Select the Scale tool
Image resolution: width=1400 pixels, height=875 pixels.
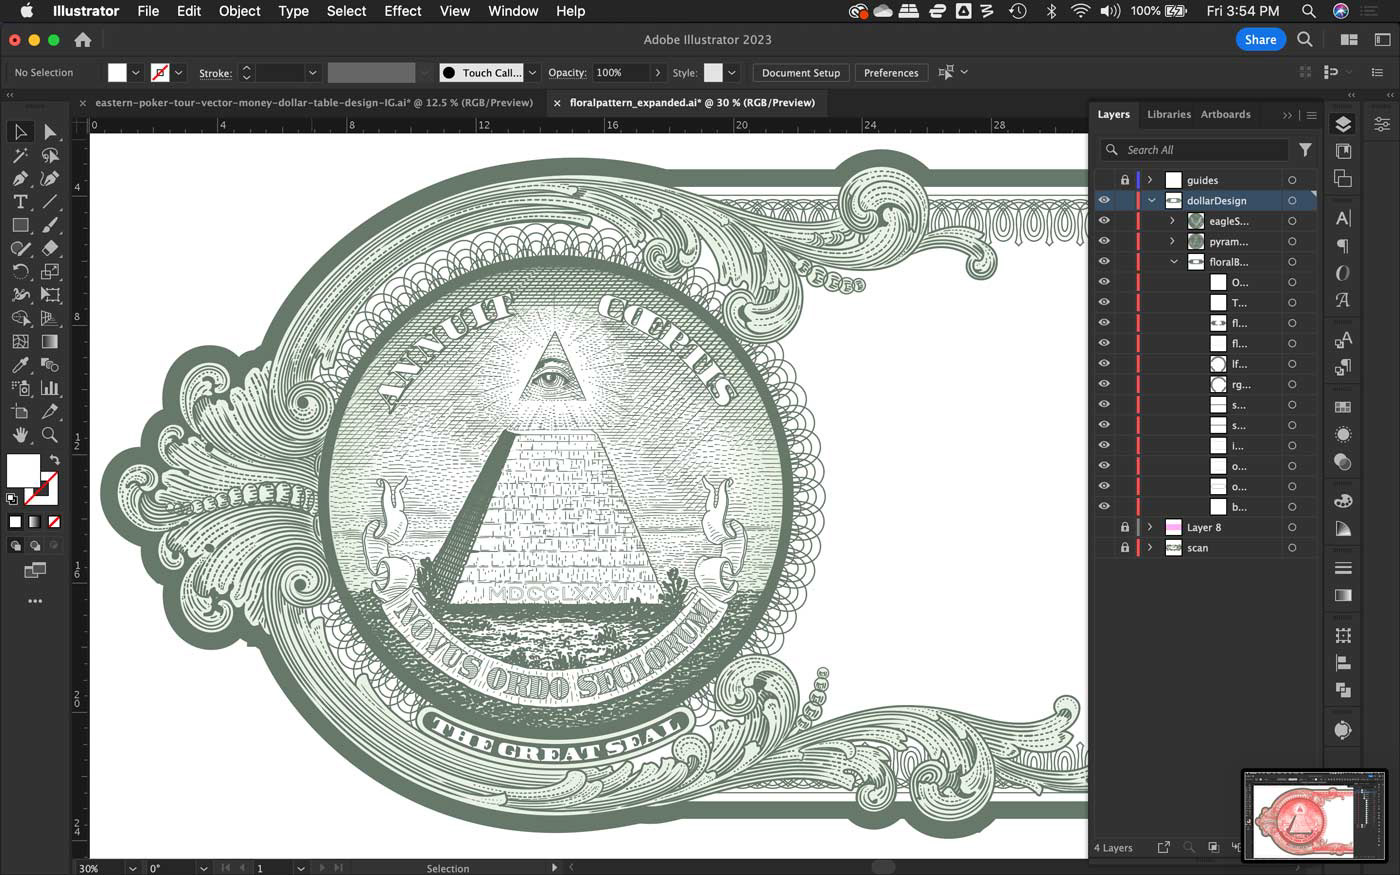click(x=50, y=271)
